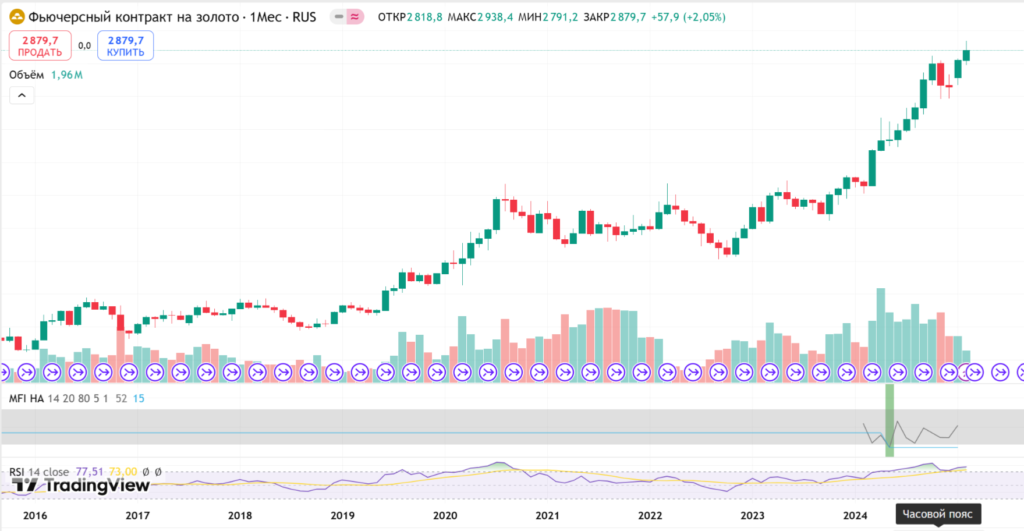
Task: Click the ЗАКР 2879,7 close value
Action: pyautogui.click(x=614, y=17)
